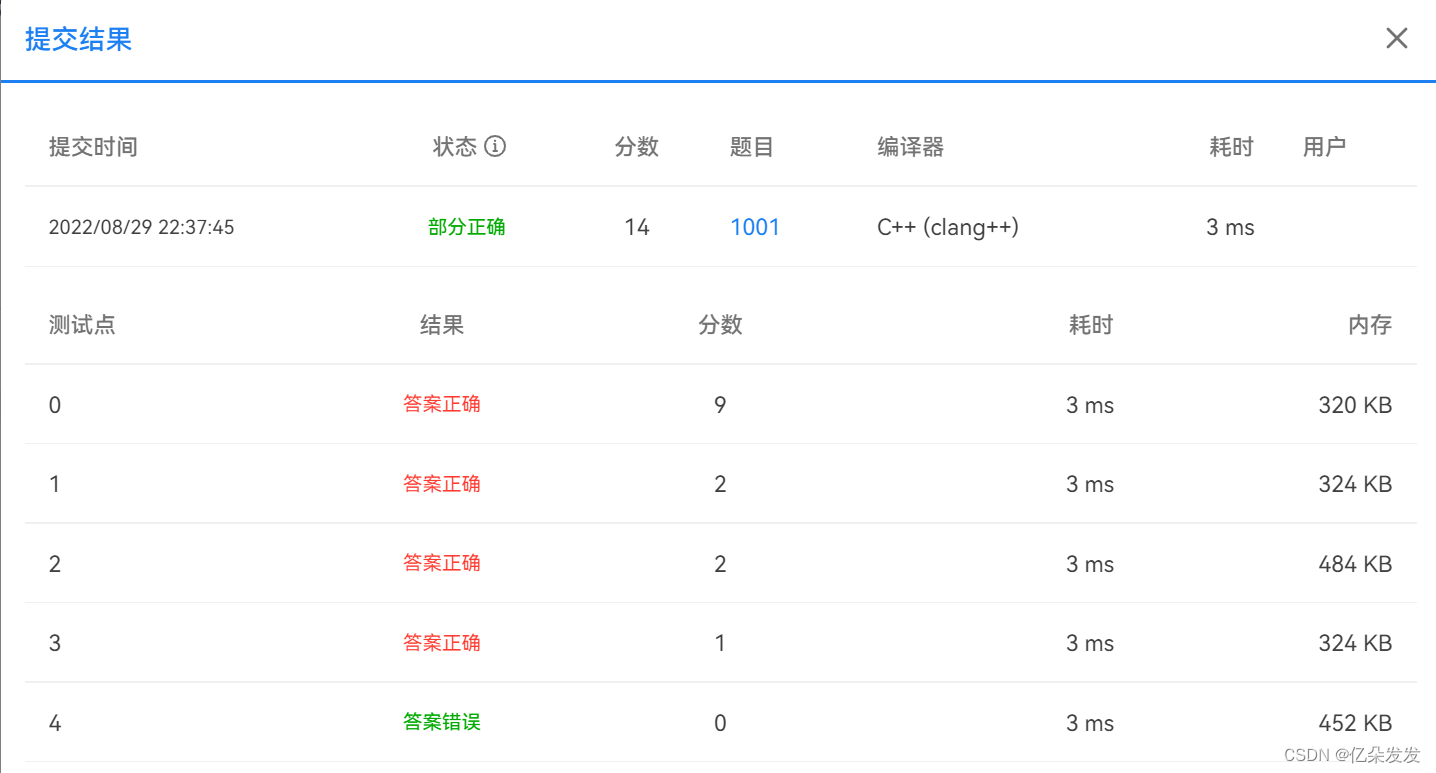Click the compiler C++ (clang++) text

pos(948,227)
